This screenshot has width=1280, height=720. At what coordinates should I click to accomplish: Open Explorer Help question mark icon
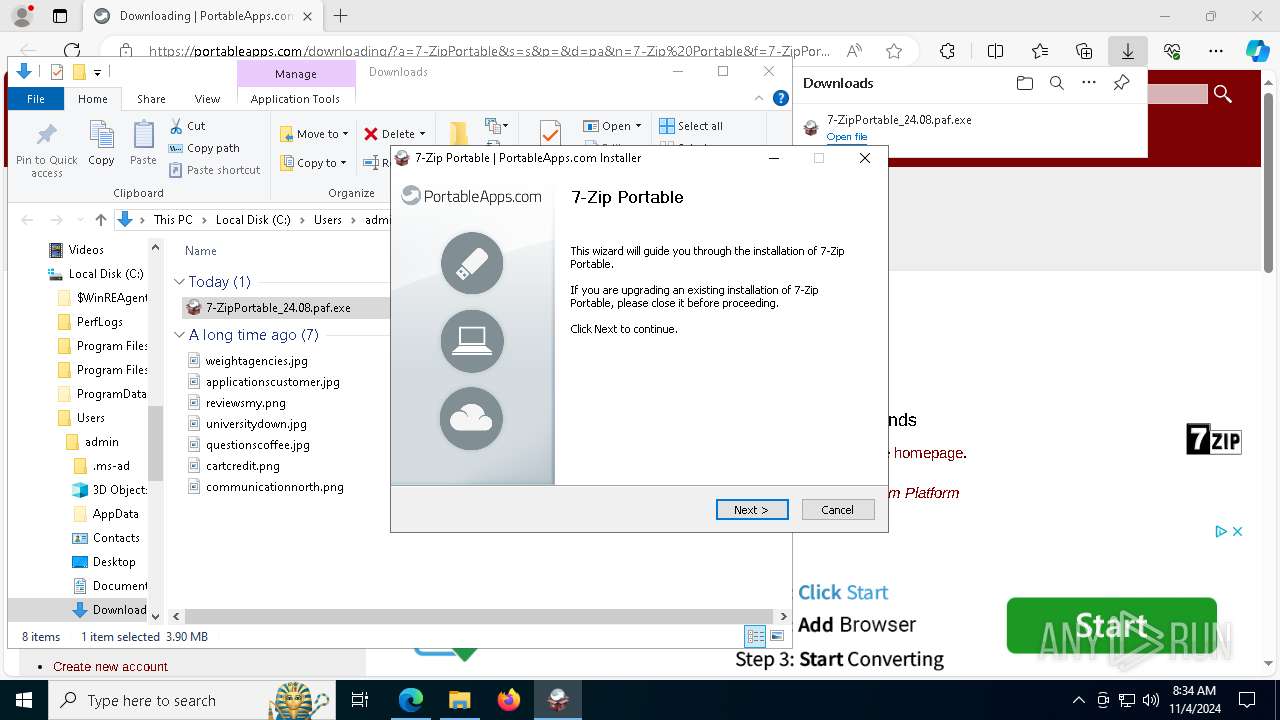tap(781, 98)
